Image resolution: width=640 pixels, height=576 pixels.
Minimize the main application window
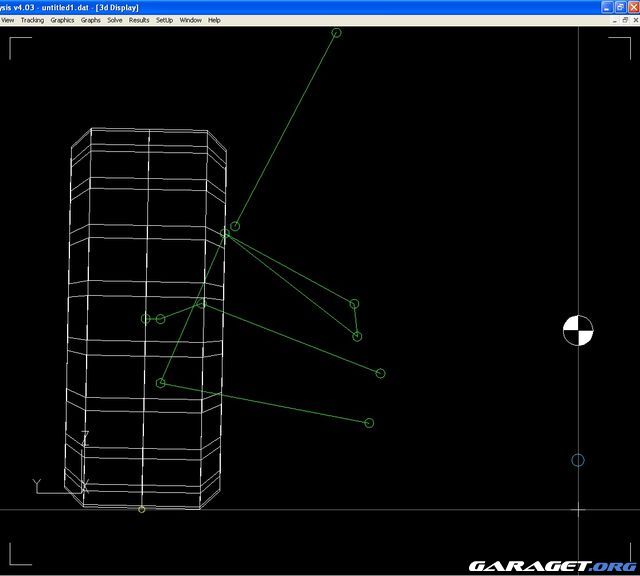(607, 6)
